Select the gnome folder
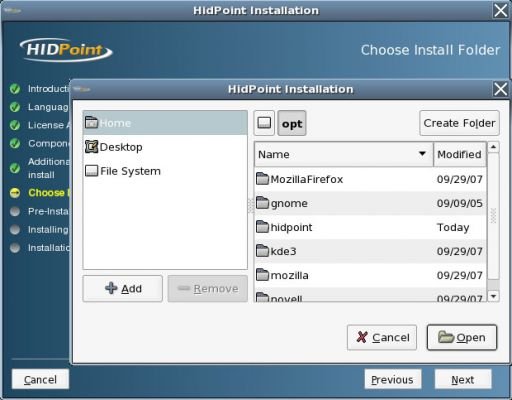 370,203
